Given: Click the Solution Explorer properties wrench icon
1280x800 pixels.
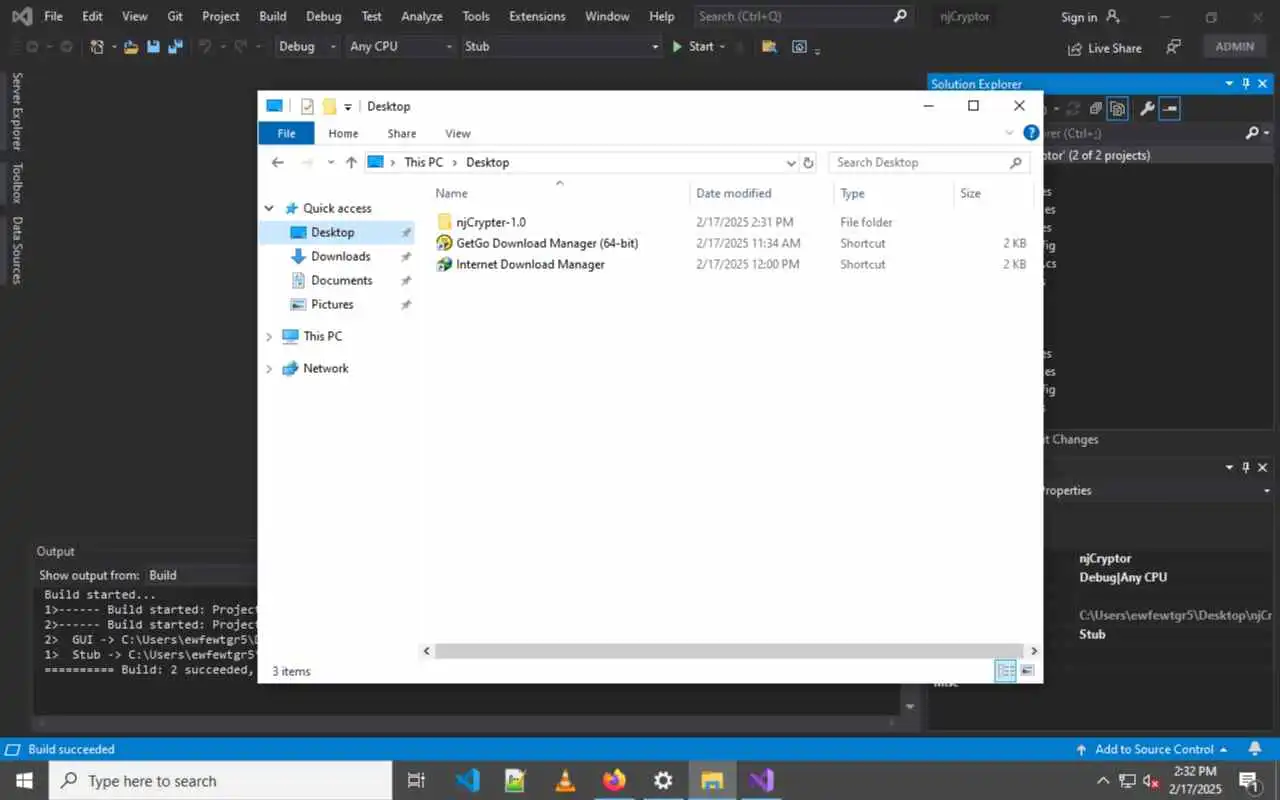Looking at the screenshot, I should pos(1147,108).
